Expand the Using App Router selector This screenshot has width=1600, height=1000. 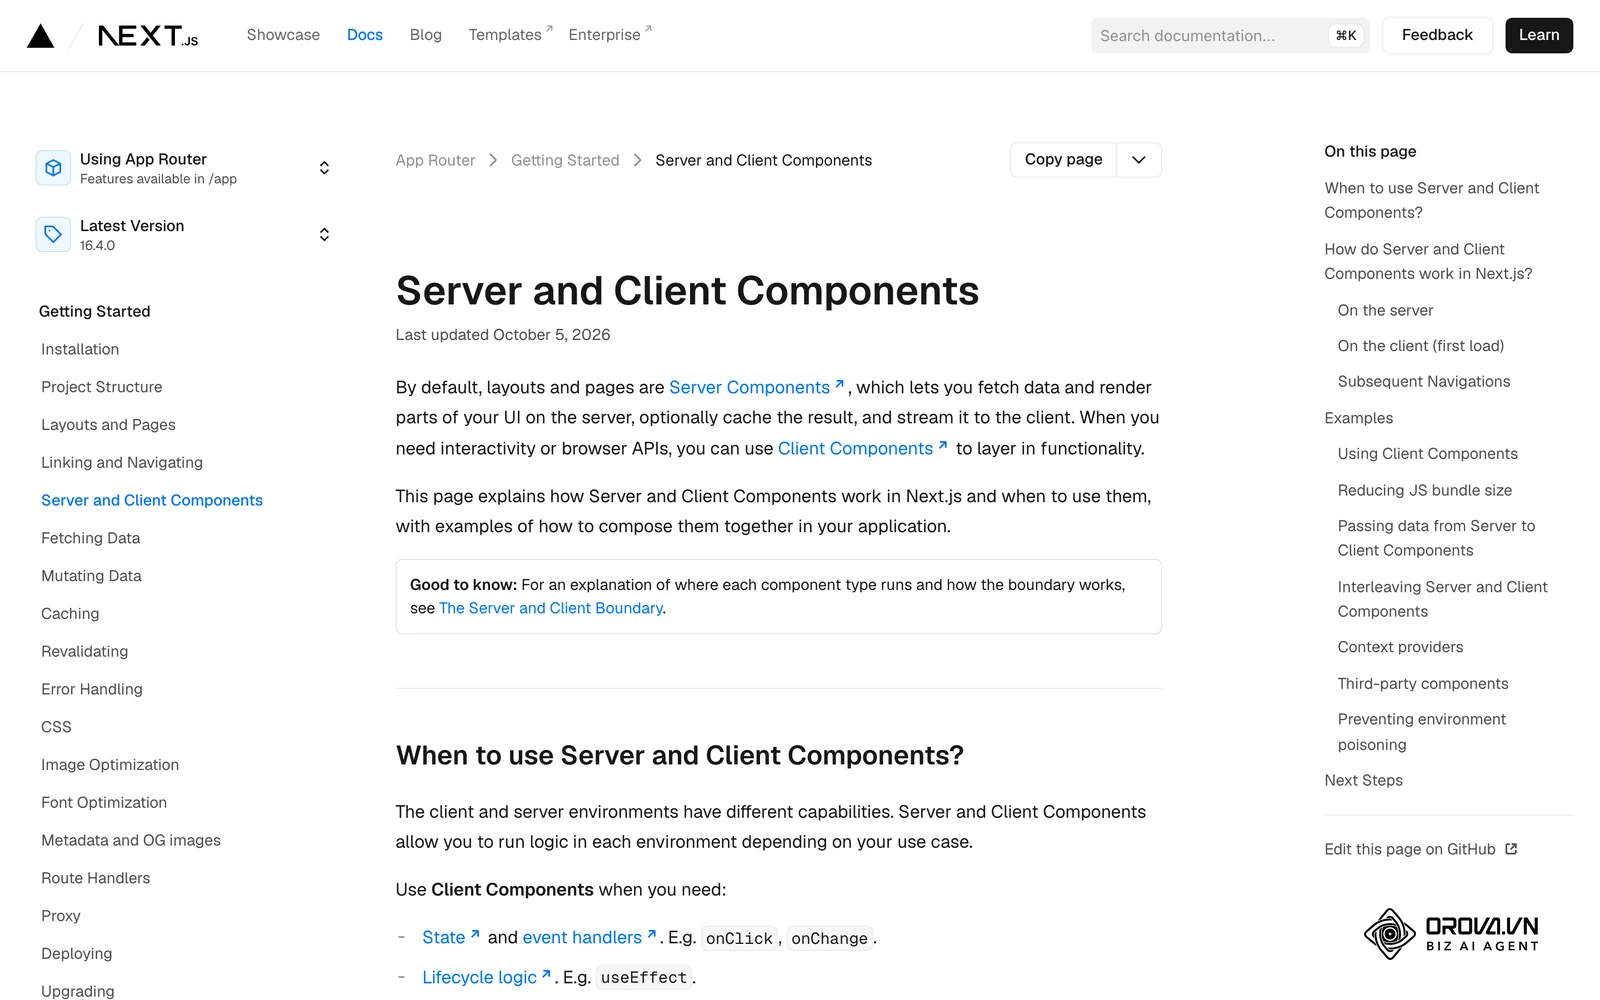pyautogui.click(x=184, y=168)
